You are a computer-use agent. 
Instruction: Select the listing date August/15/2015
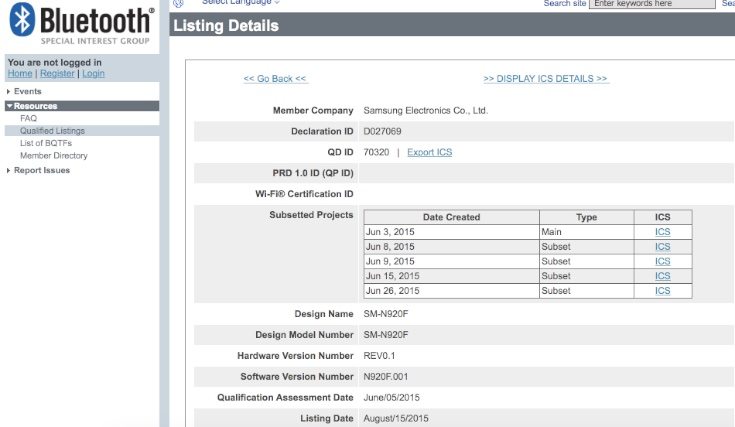pyautogui.click(x=396, y=419)
